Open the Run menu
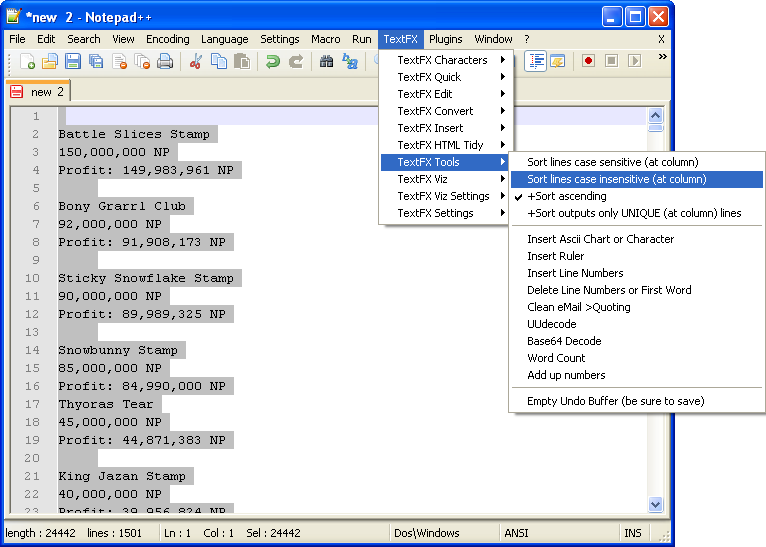This screenshot has height=547, width=766. (x=362, y=39)
